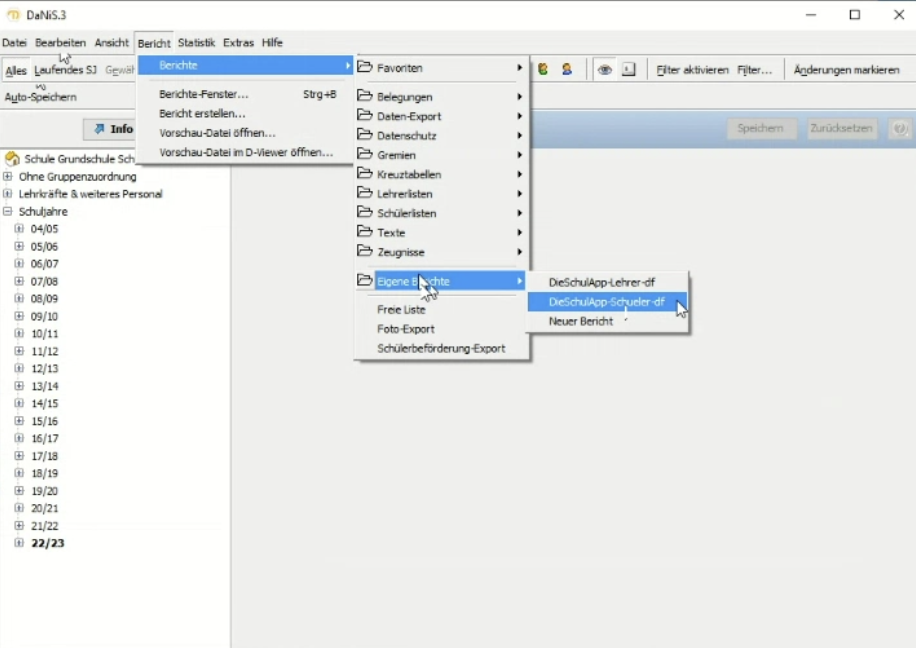Click the Datenschutz folder icon
916x648 pixels.
[x=365, y=135]
